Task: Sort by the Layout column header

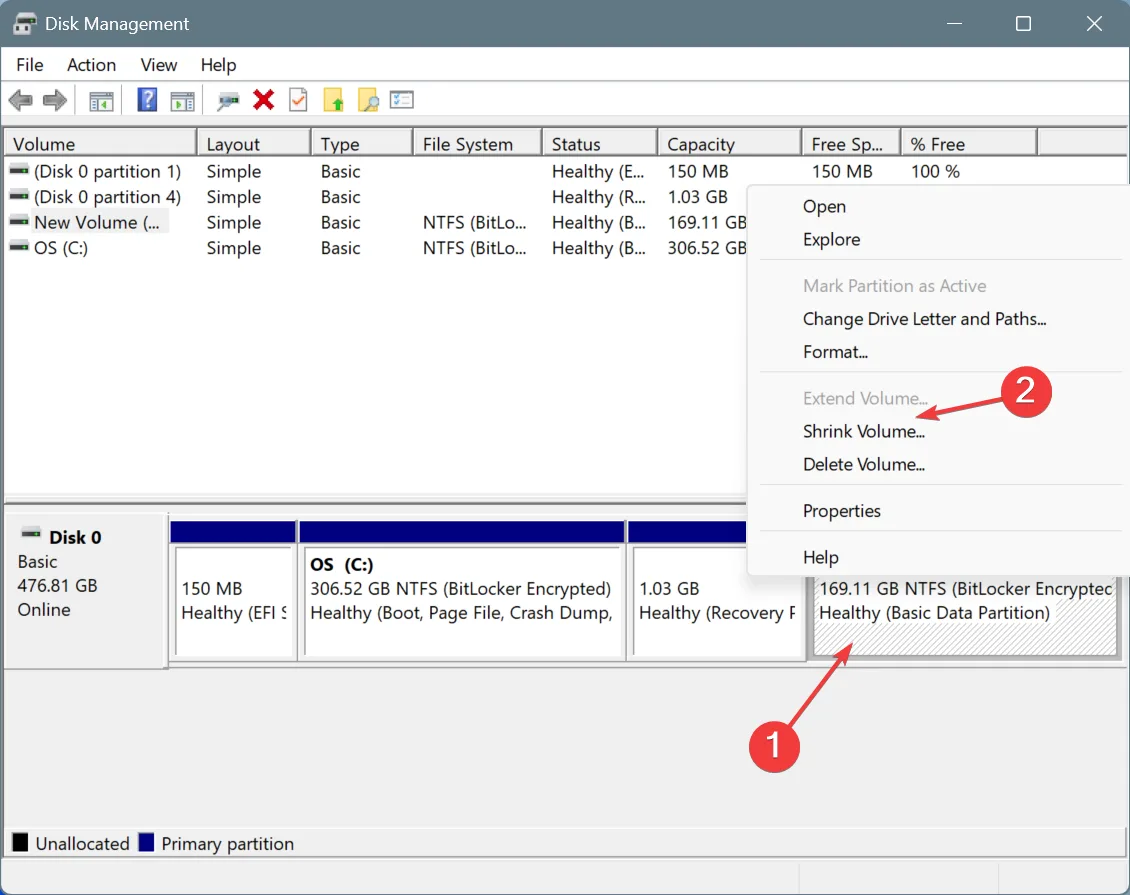Action: point(254,143)
